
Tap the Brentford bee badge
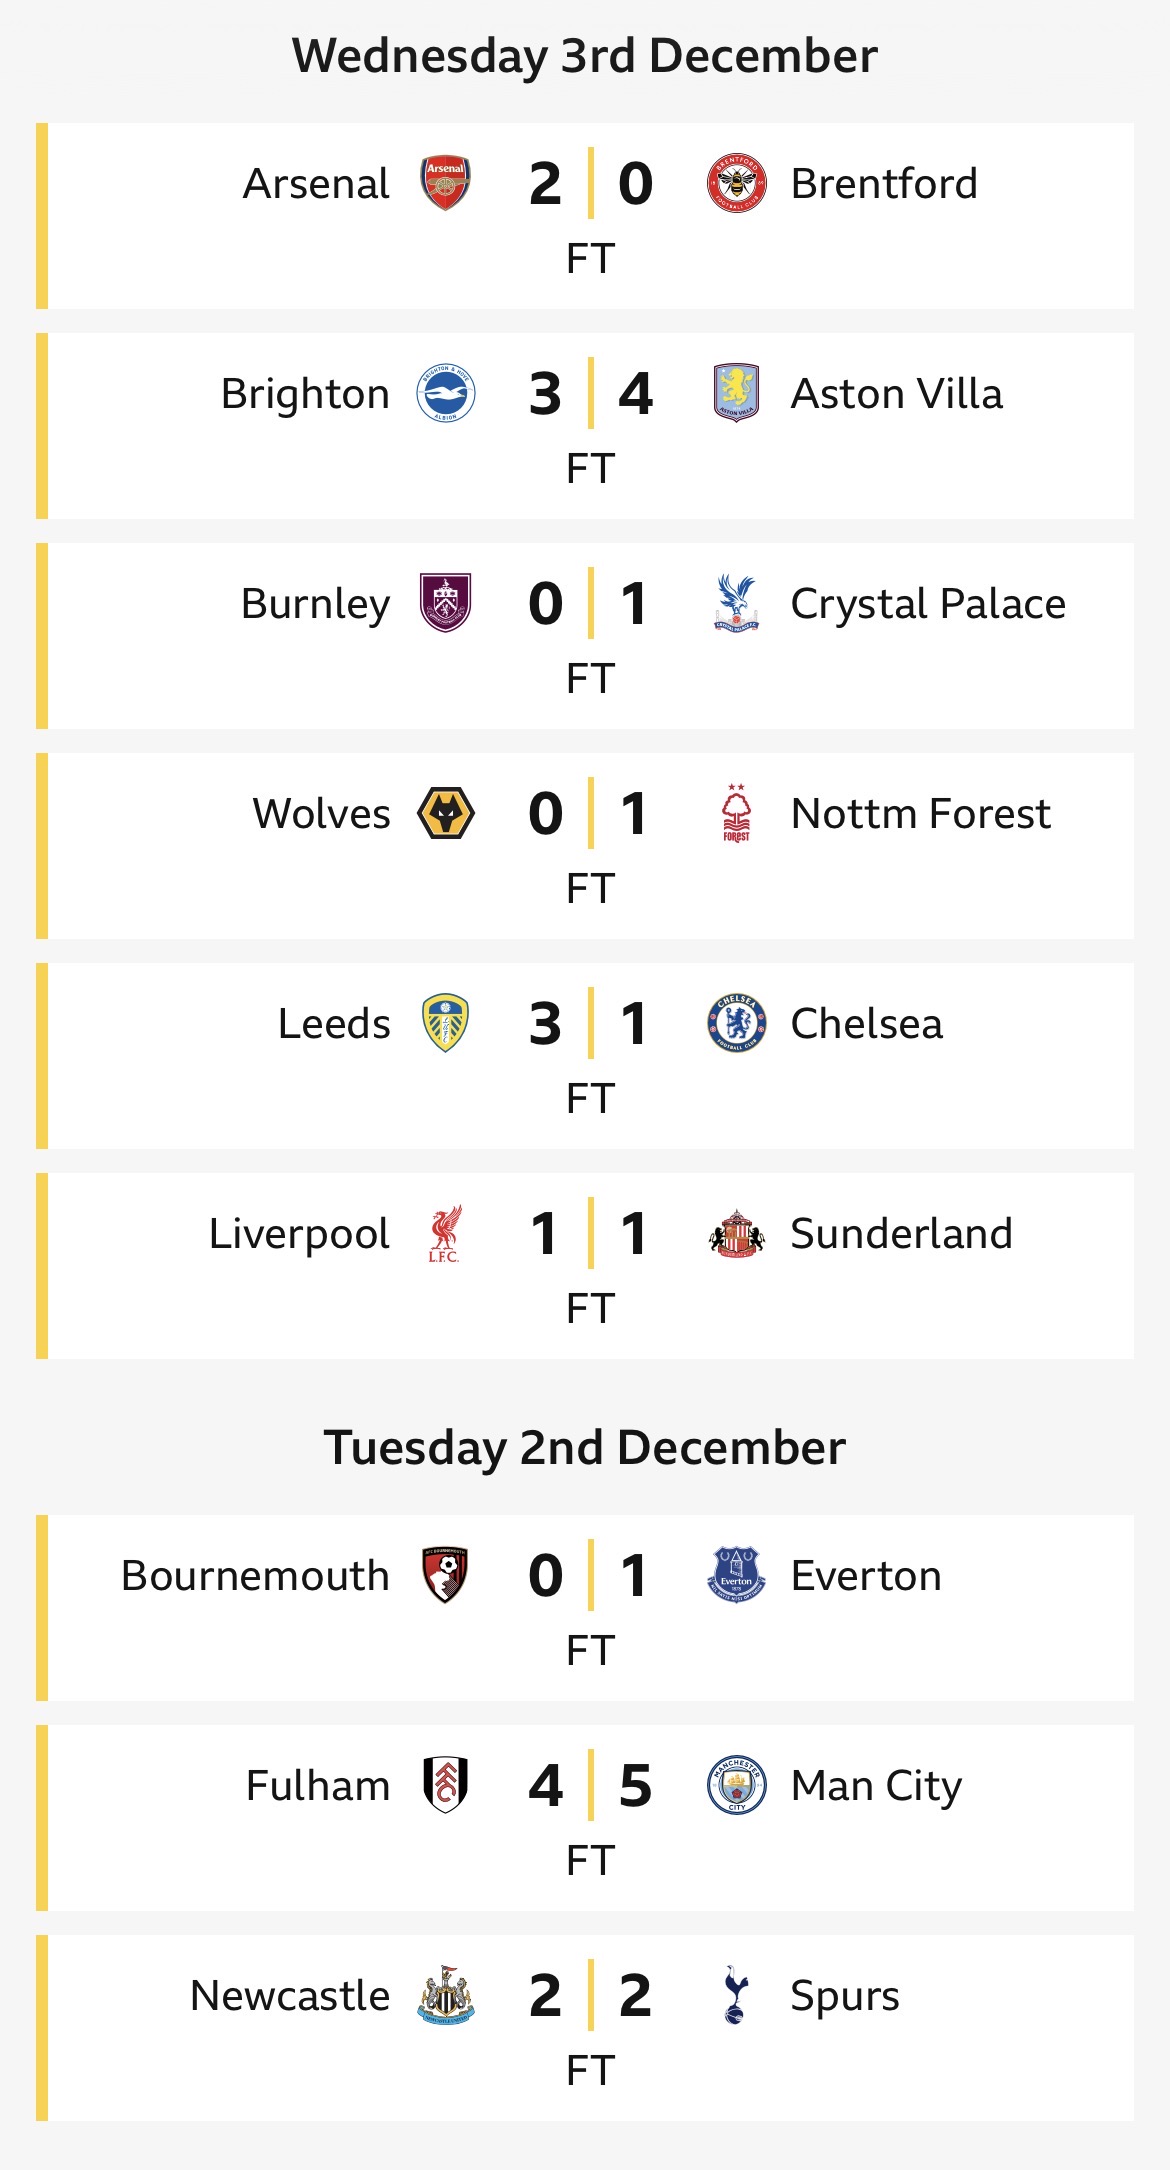coord(736,184)
